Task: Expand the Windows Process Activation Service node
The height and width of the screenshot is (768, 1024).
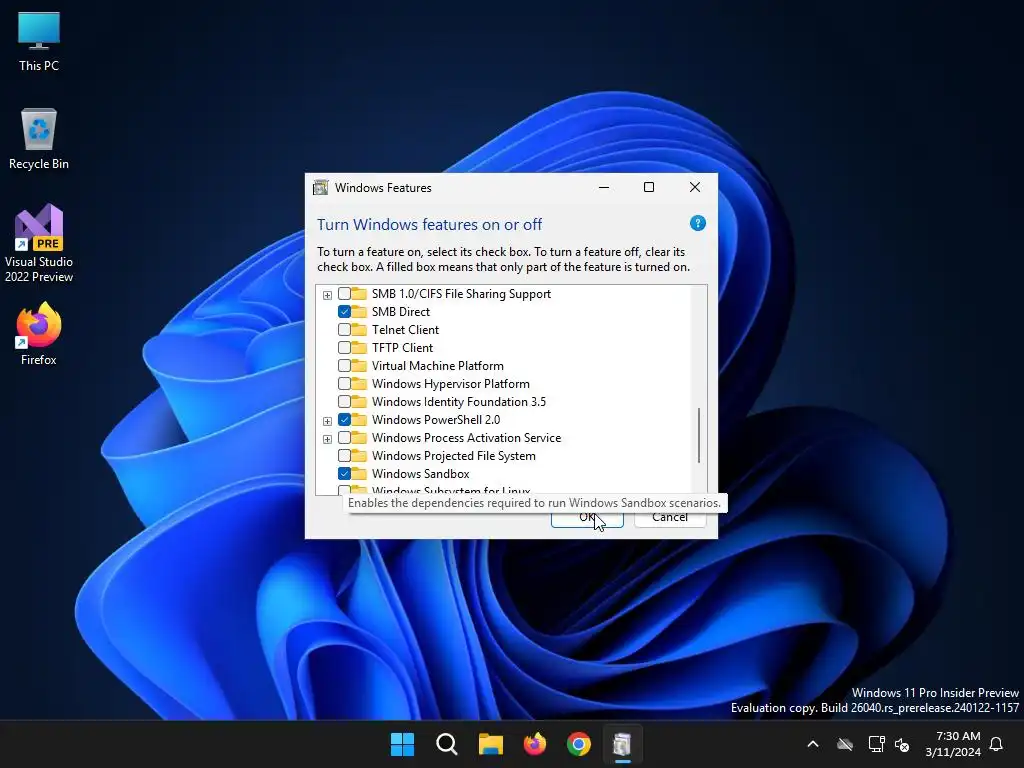Action: point(327,439)
